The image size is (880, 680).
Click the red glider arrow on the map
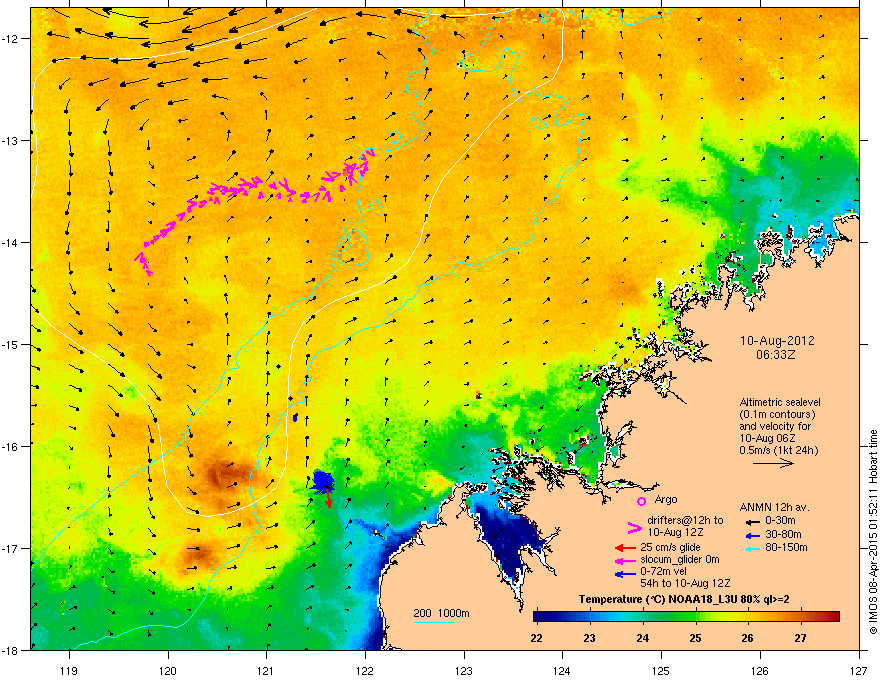[328, 497]
